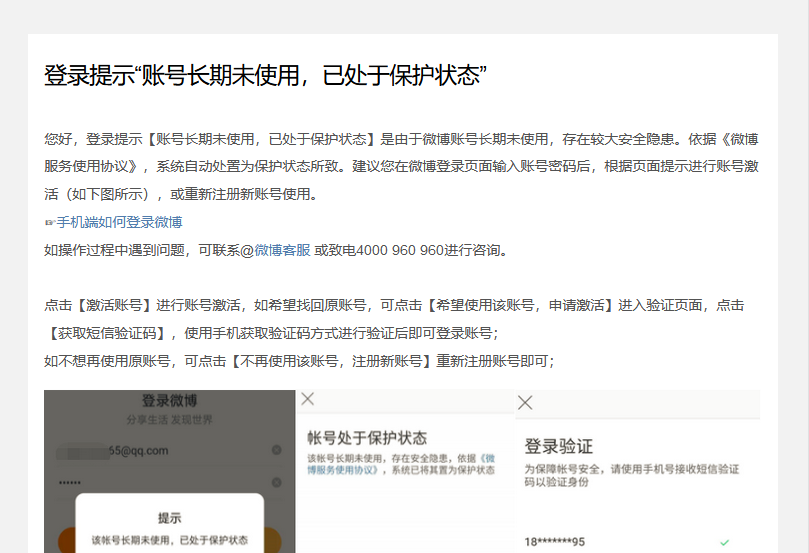Image resolution: width=809 pixels, height=553 pixels.
Task: Click the clear icon beside the qq.com email field
Action: pos(276,451)
